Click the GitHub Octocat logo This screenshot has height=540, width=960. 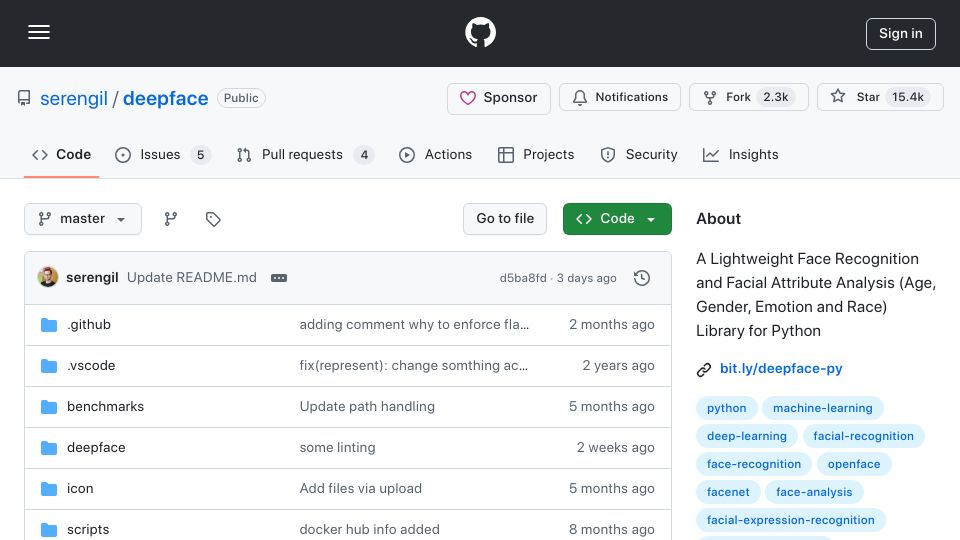pos(480,32)
